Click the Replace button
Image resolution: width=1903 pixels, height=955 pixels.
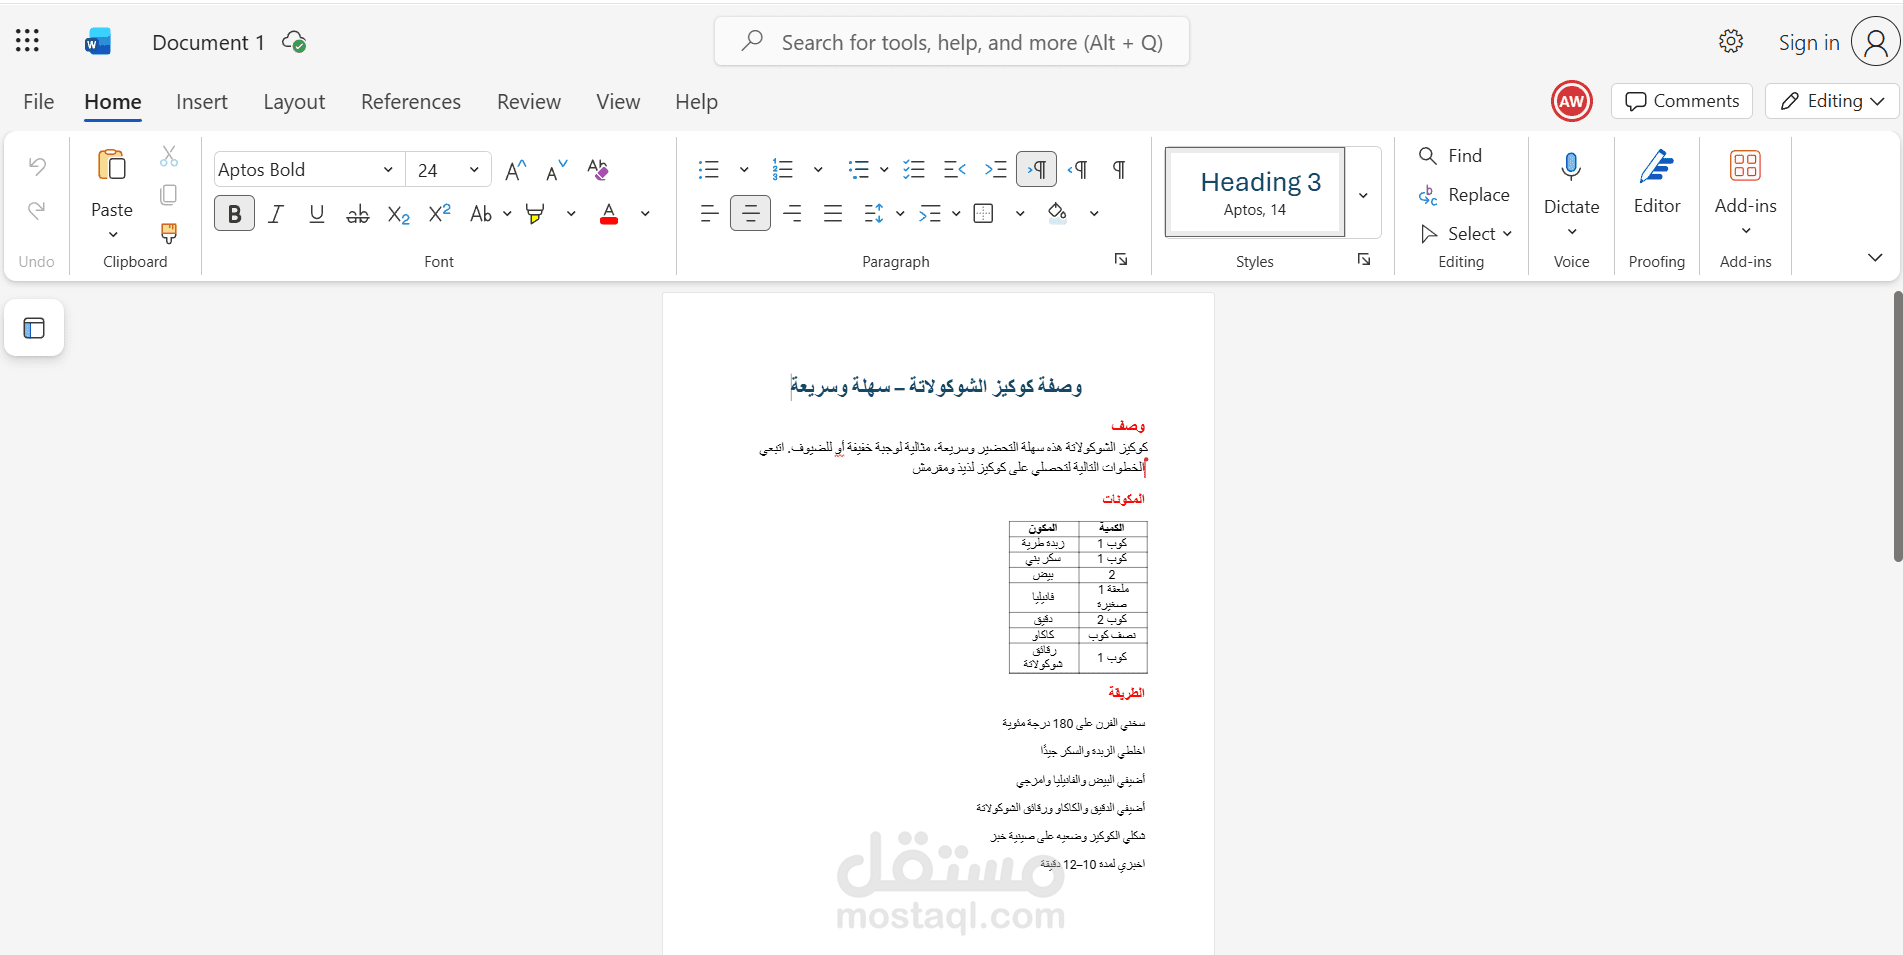pos(1464,195)
